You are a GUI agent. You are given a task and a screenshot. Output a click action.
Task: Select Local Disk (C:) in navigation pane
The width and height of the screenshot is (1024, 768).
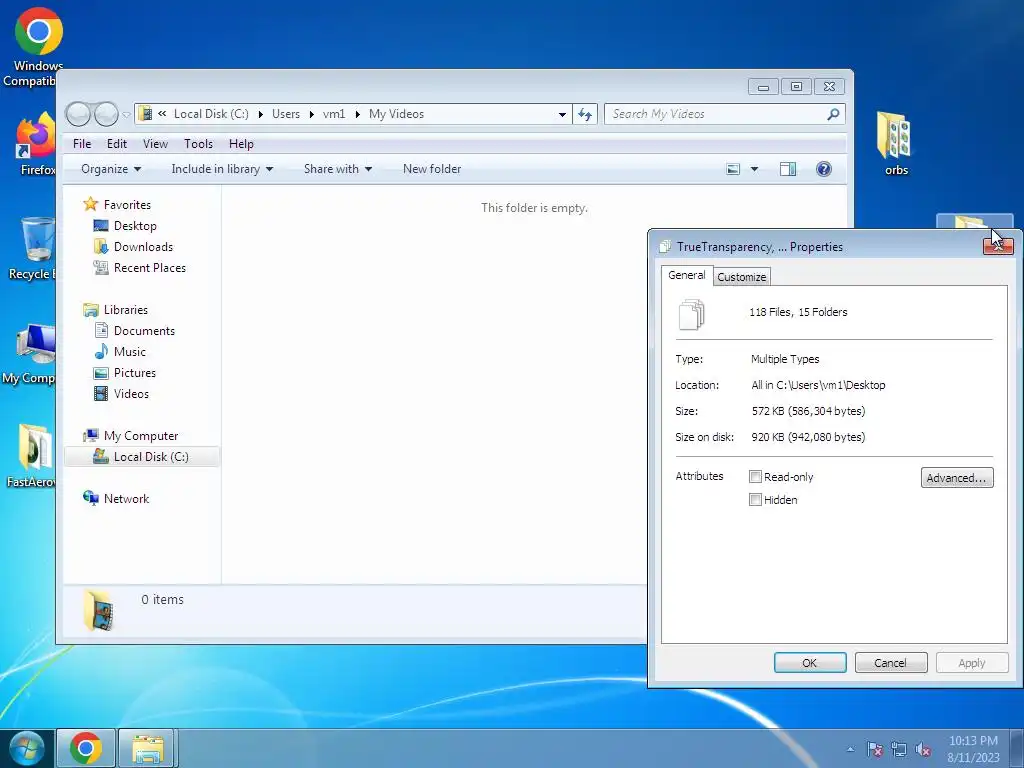tap(142, 457)
